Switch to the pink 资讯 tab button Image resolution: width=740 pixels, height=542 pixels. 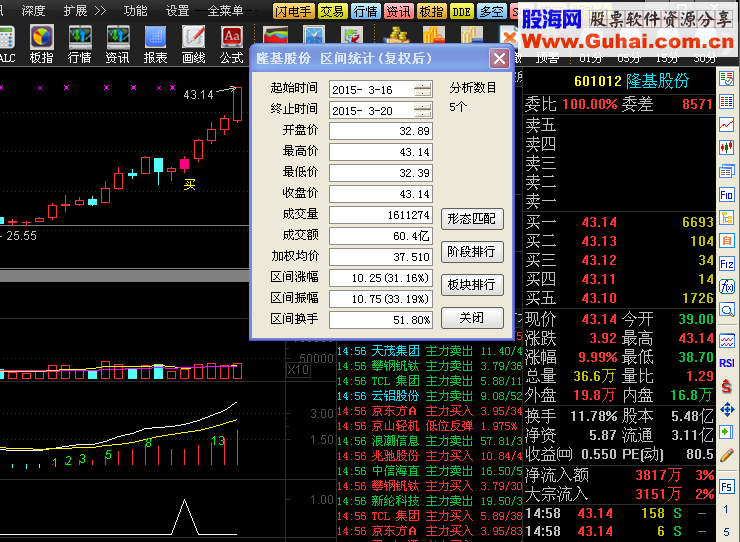coord(398,11)
